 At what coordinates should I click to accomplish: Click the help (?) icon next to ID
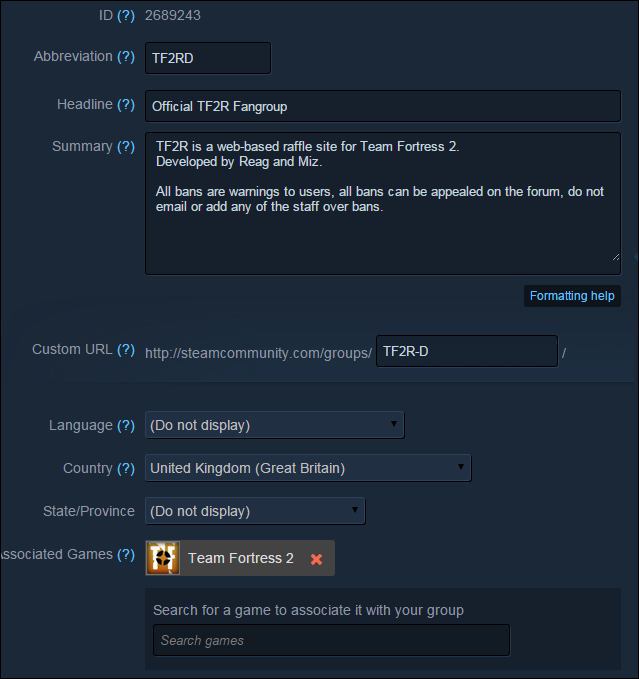pos(126,16)
